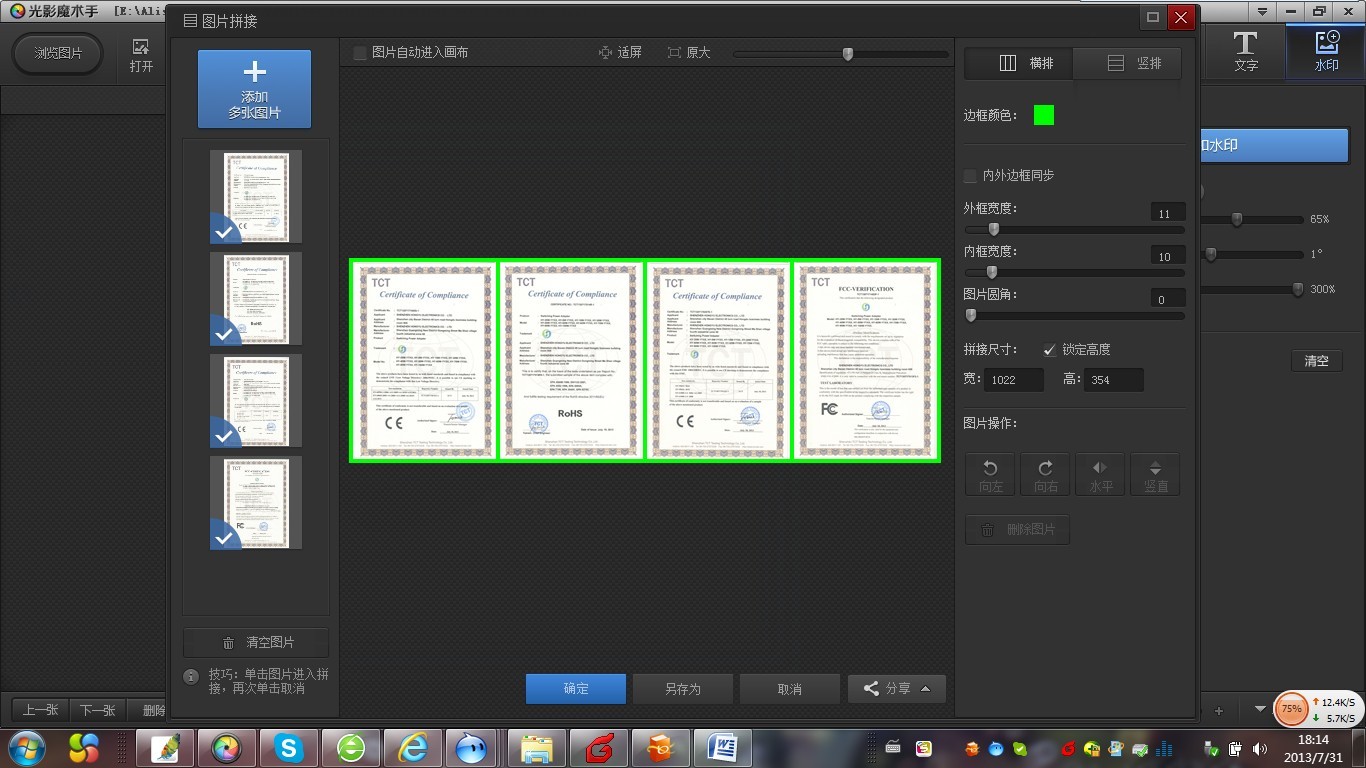Click the RoHS certificate in canvas

571,361
